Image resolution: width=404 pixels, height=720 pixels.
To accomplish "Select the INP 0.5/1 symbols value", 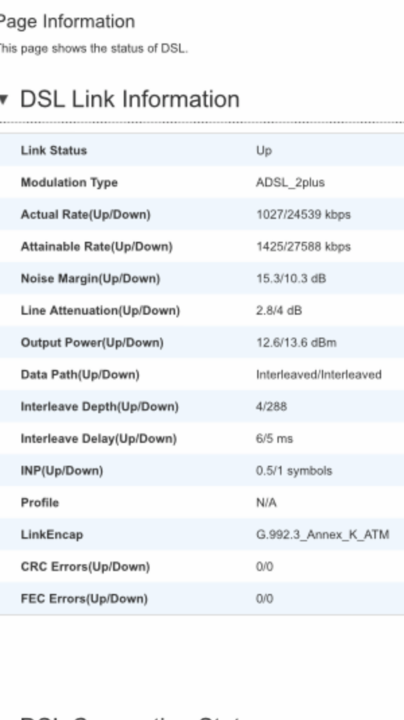I will point(294,471).
